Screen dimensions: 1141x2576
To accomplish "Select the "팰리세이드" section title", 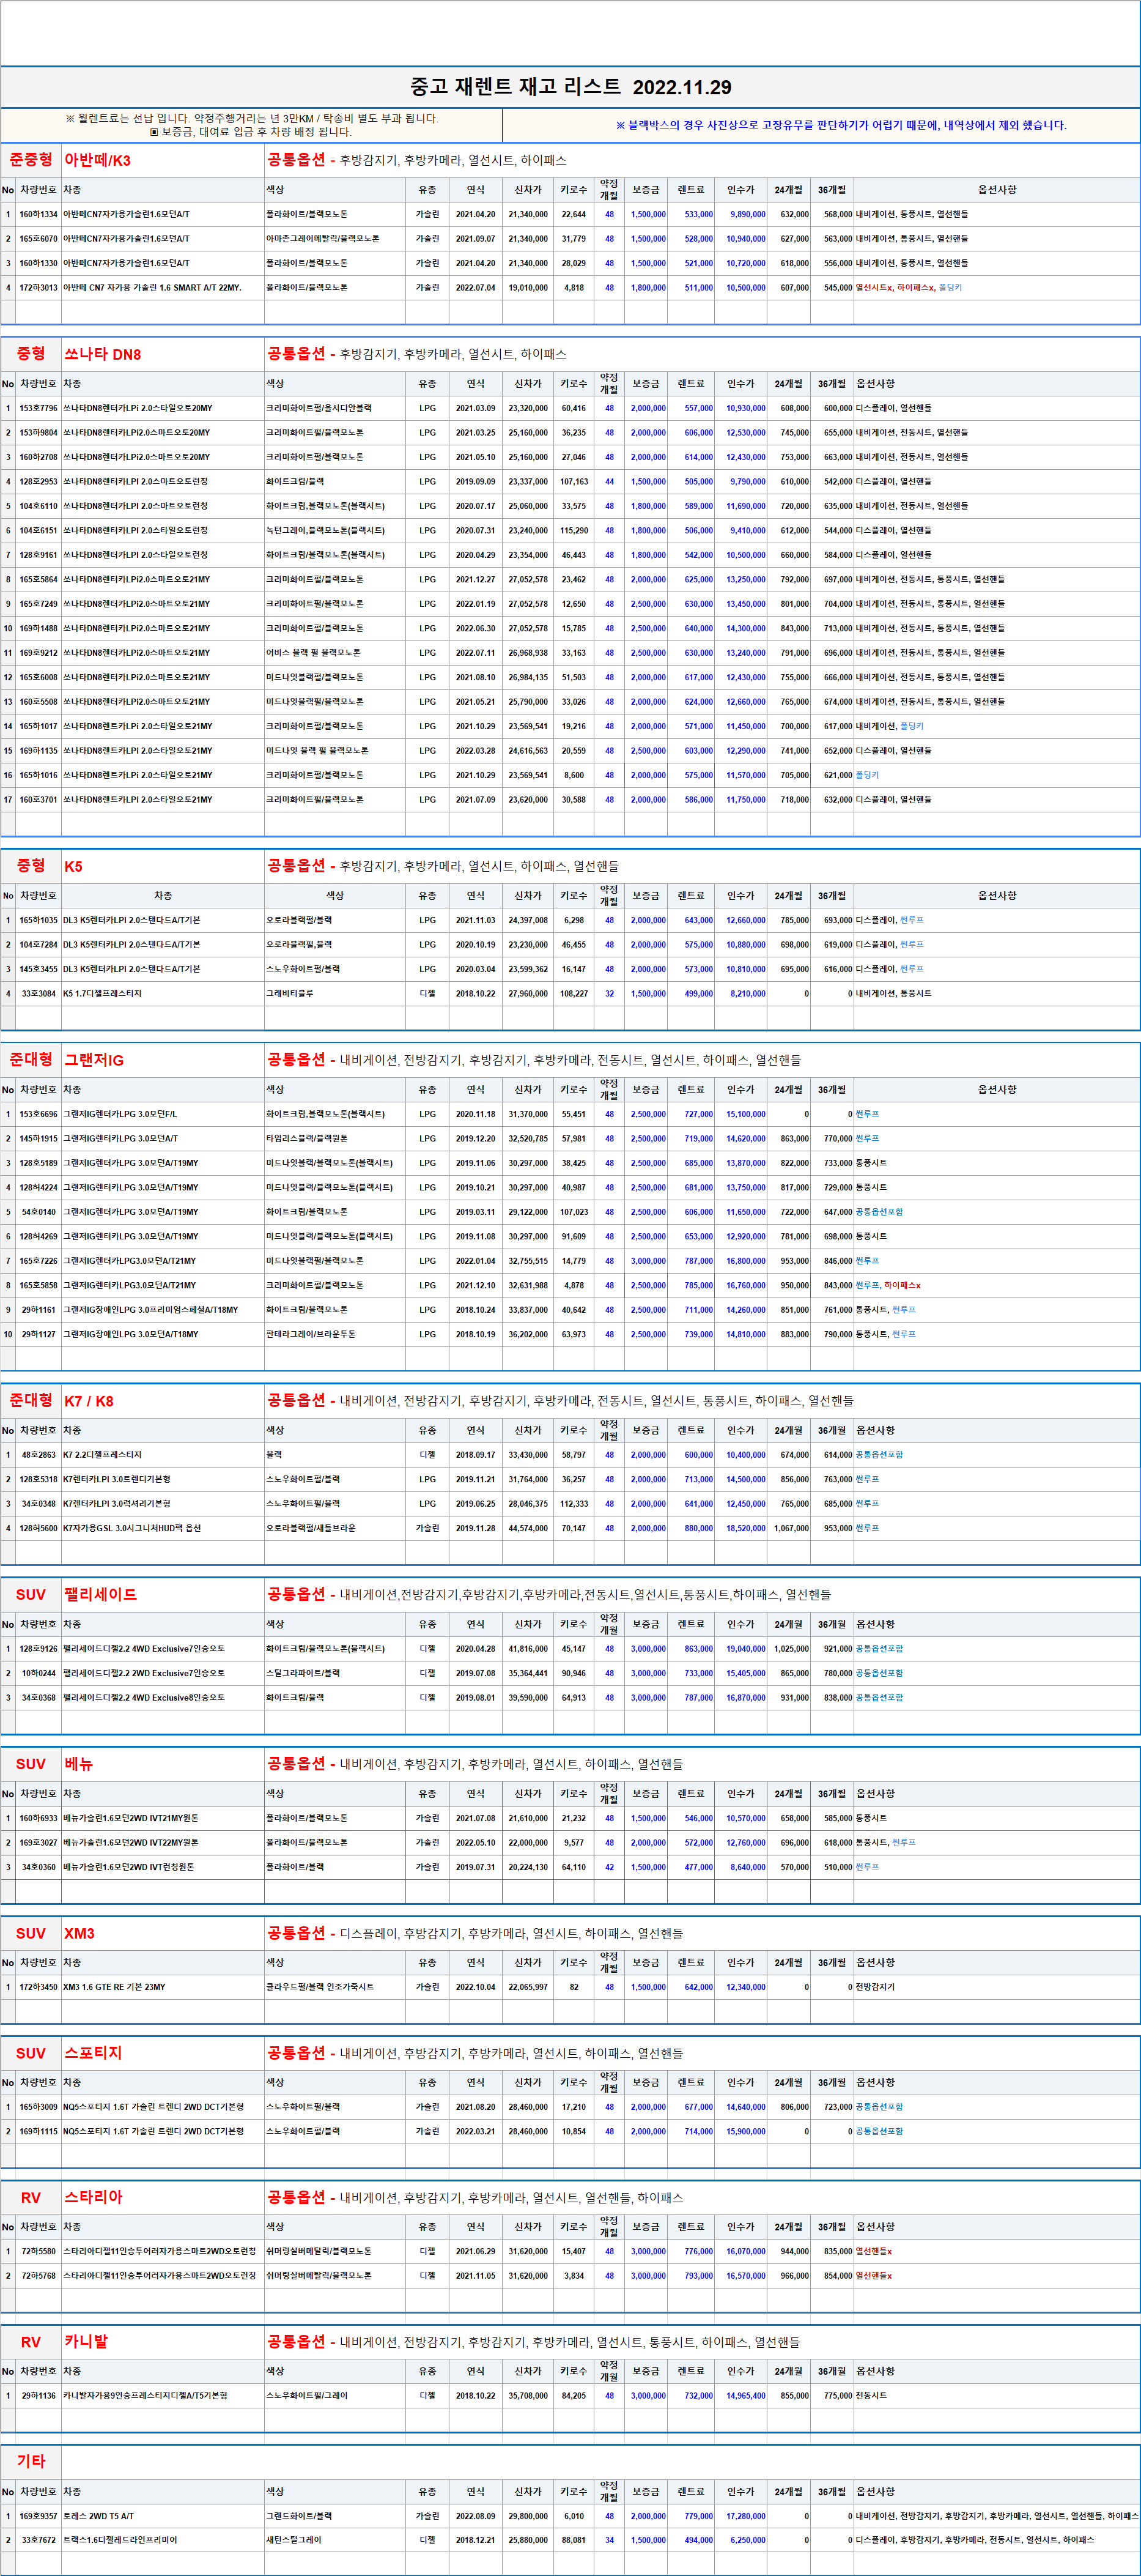I will coord(100,1595).
